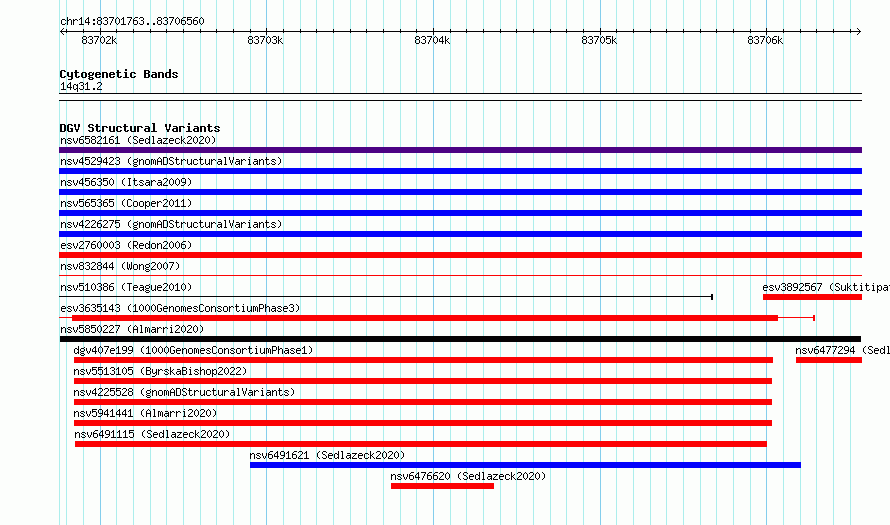The image size is (890, 525).
Task: Click the red bar under nsv6477294
Action: tap(829, 360)
